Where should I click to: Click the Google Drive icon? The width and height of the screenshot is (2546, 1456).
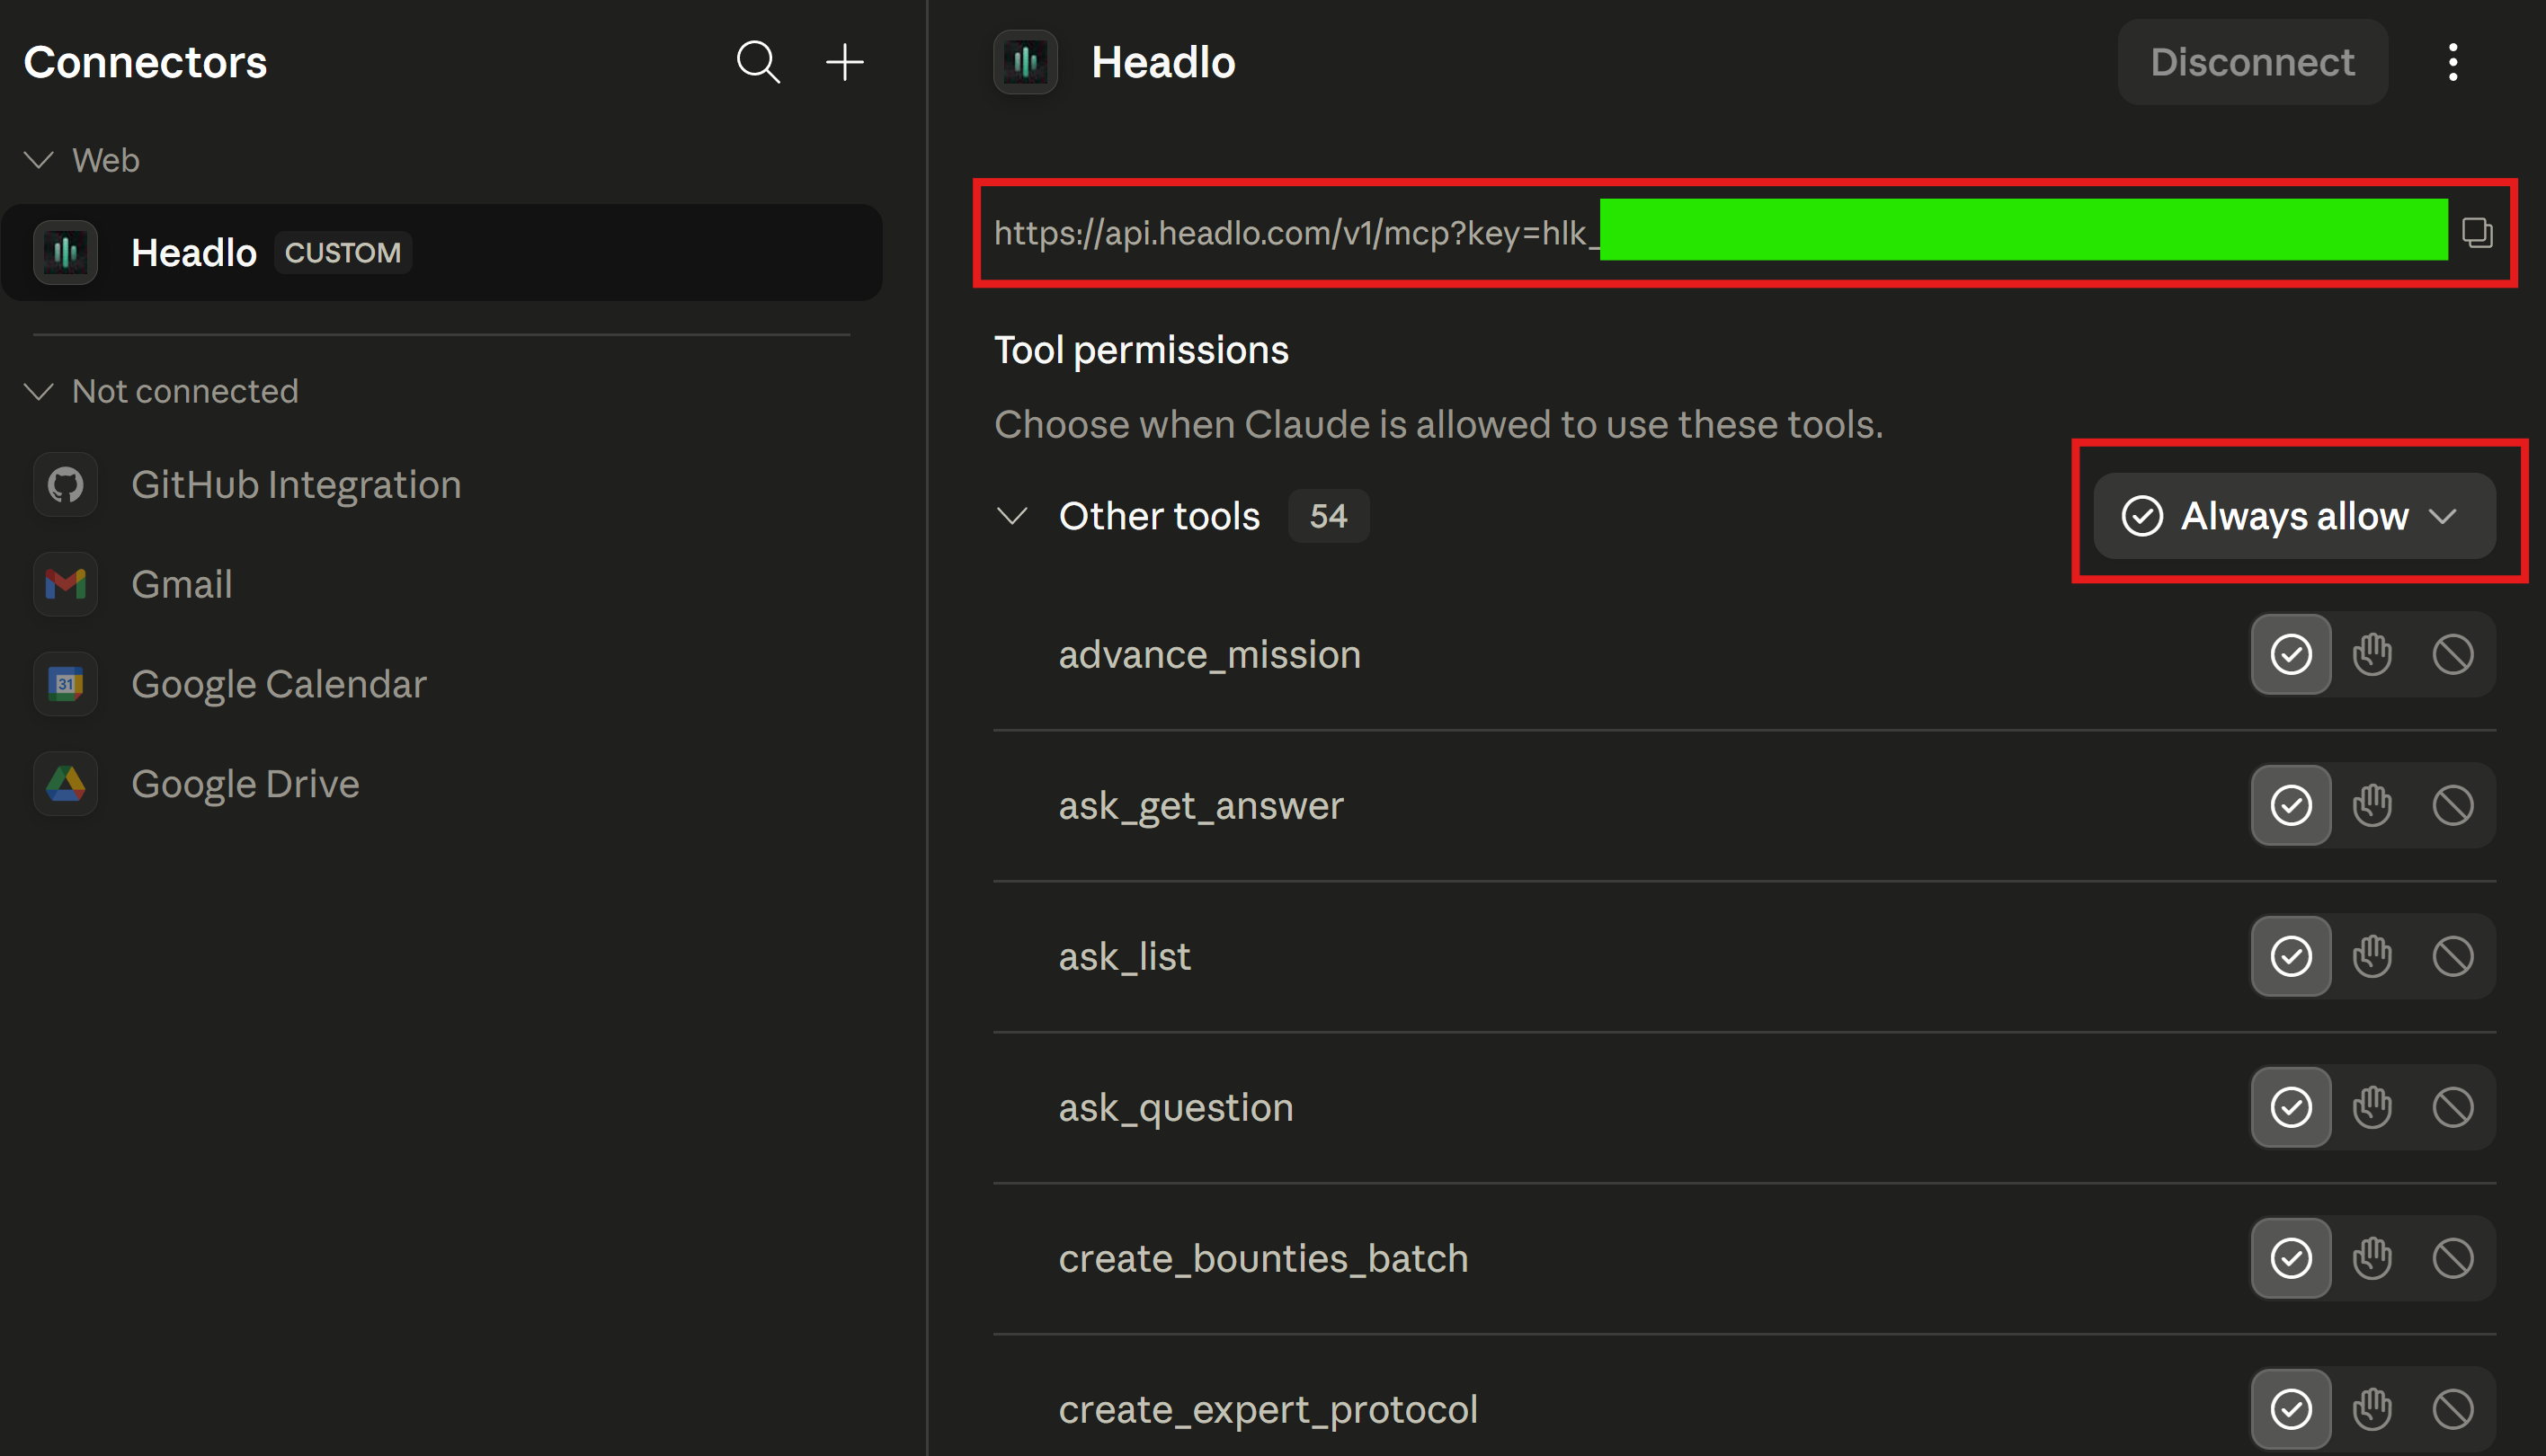click(66, 784)
